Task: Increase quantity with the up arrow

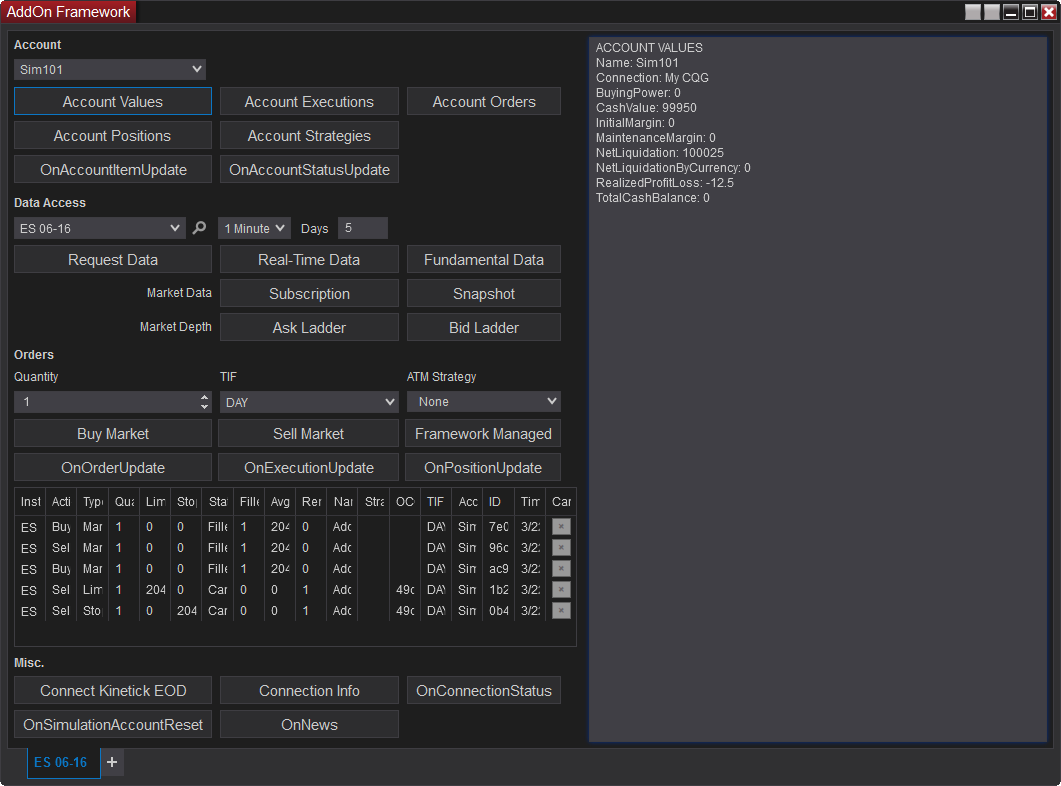Action: (205, 397)
